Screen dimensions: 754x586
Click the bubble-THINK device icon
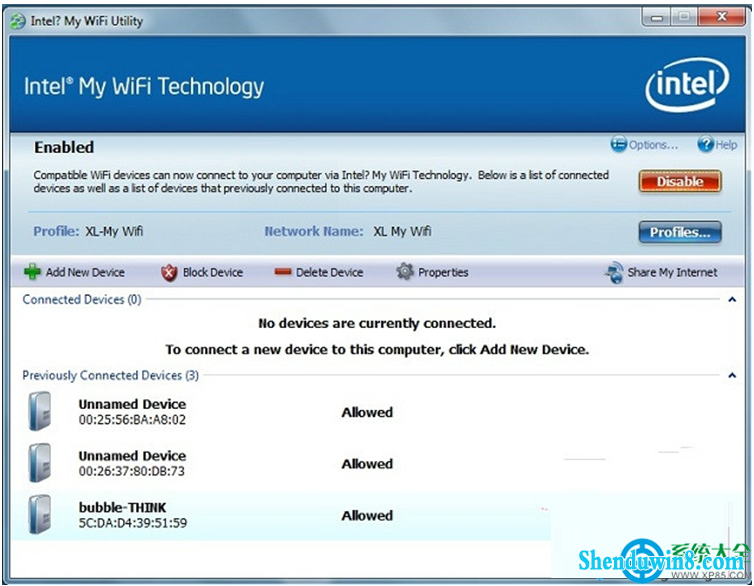coord(39,515)
